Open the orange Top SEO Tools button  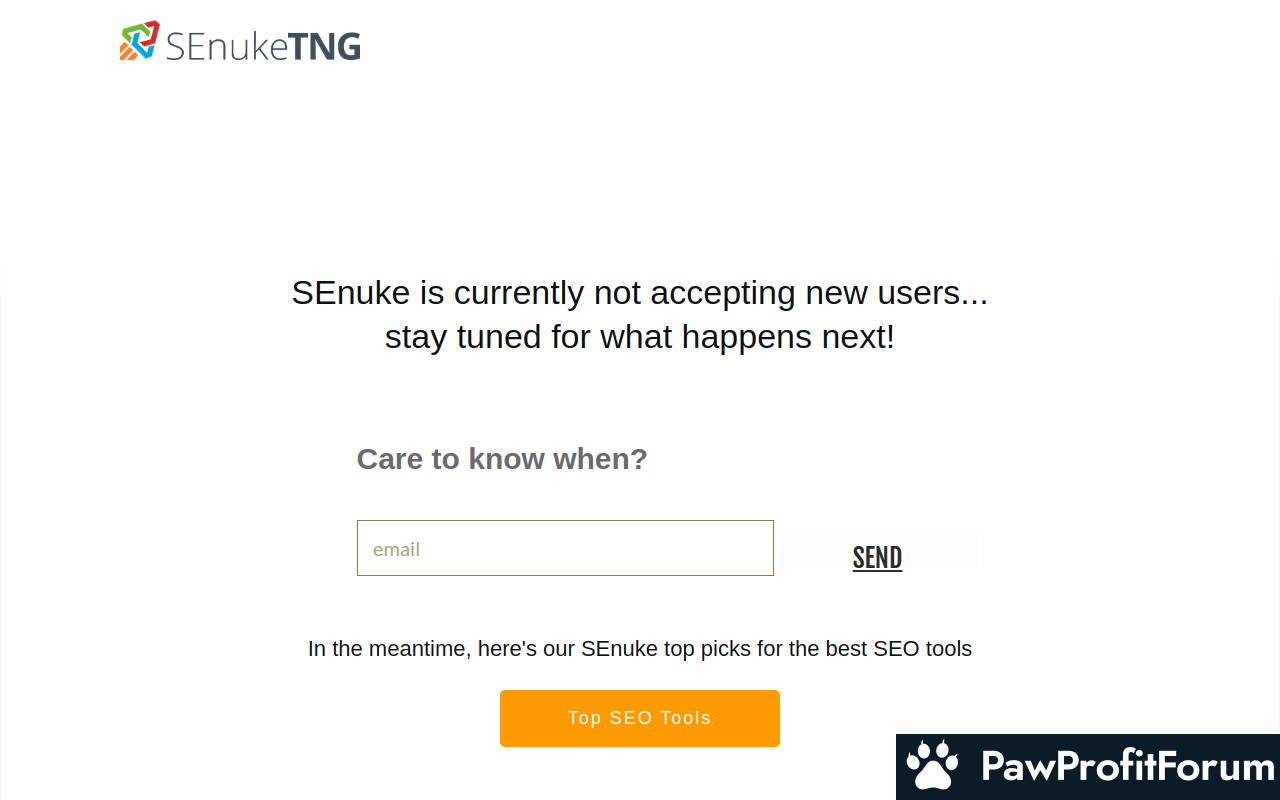point(640,718)
